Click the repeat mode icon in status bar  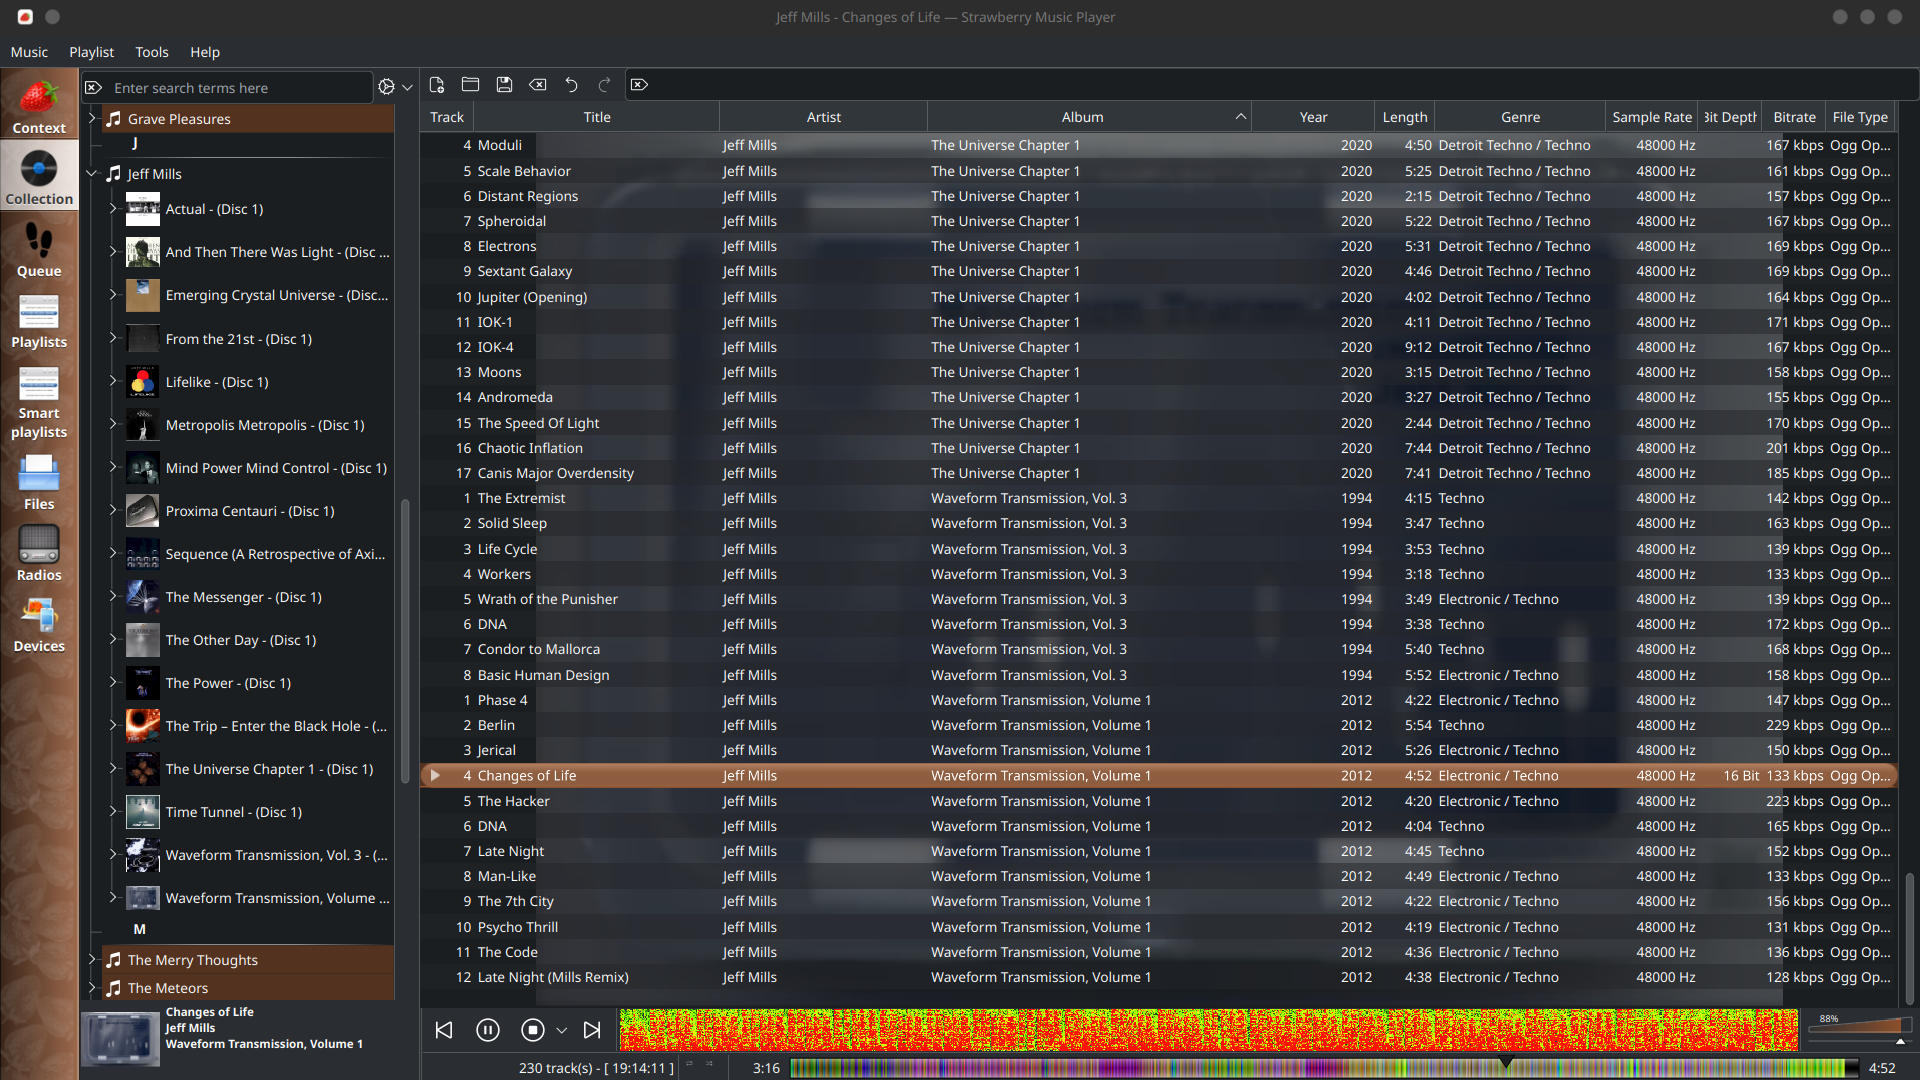click(x=690, y=1064)
